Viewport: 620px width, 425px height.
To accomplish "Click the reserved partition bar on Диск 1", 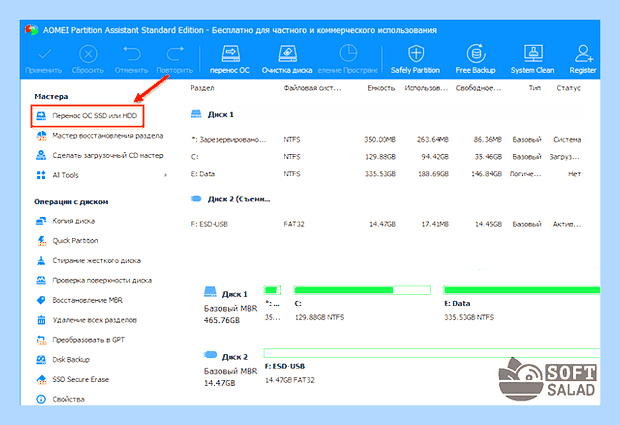I will (x=272, y=290).
